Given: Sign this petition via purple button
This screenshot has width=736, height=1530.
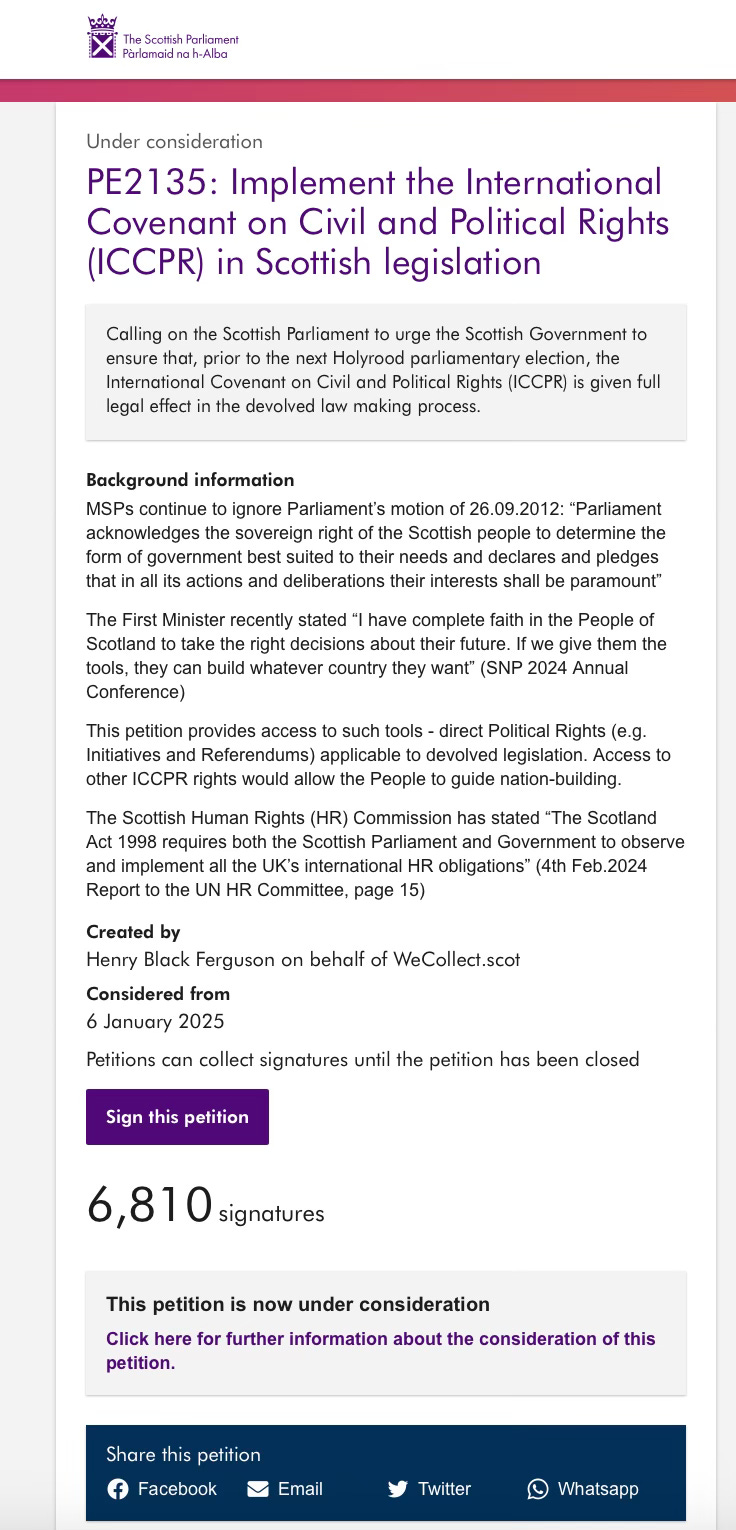Looking at the screenshot, I should [177, 1117].
